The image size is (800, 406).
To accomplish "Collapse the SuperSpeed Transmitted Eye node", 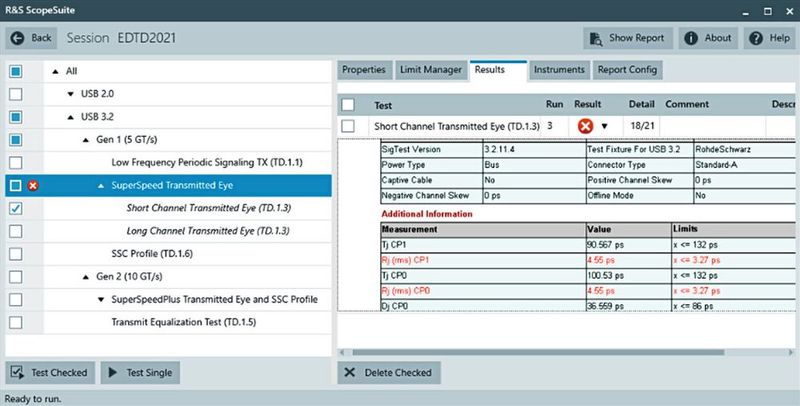I will [x=101, y=186].
